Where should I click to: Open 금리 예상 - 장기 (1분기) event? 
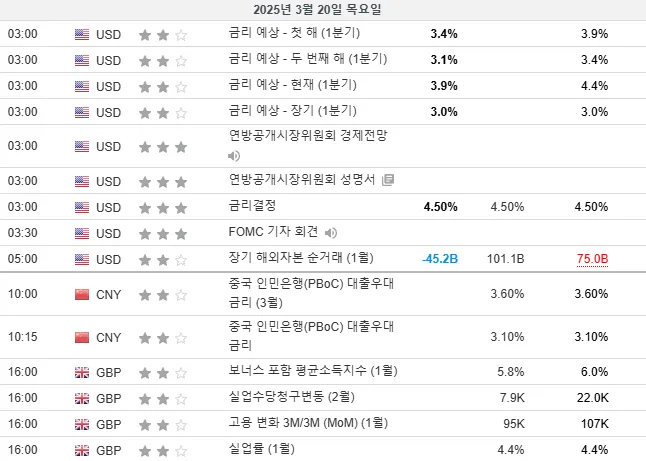293,111
